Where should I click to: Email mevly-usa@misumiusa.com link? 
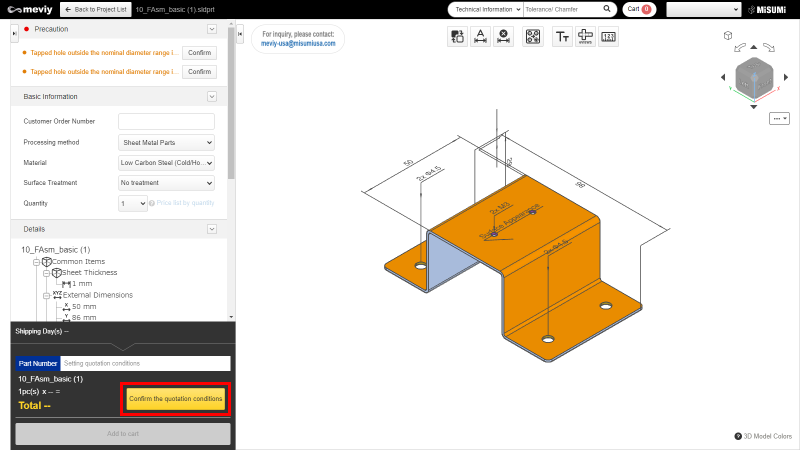pos(298,44)
